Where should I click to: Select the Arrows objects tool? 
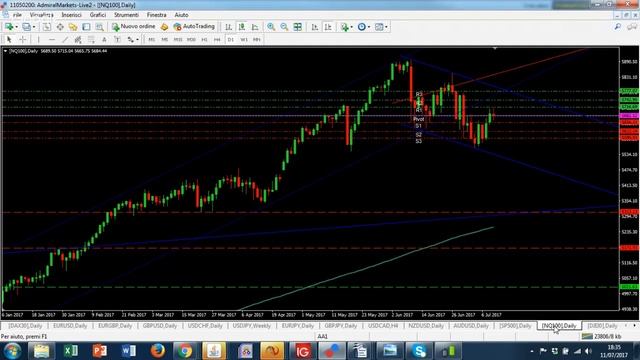coord(131,40)
